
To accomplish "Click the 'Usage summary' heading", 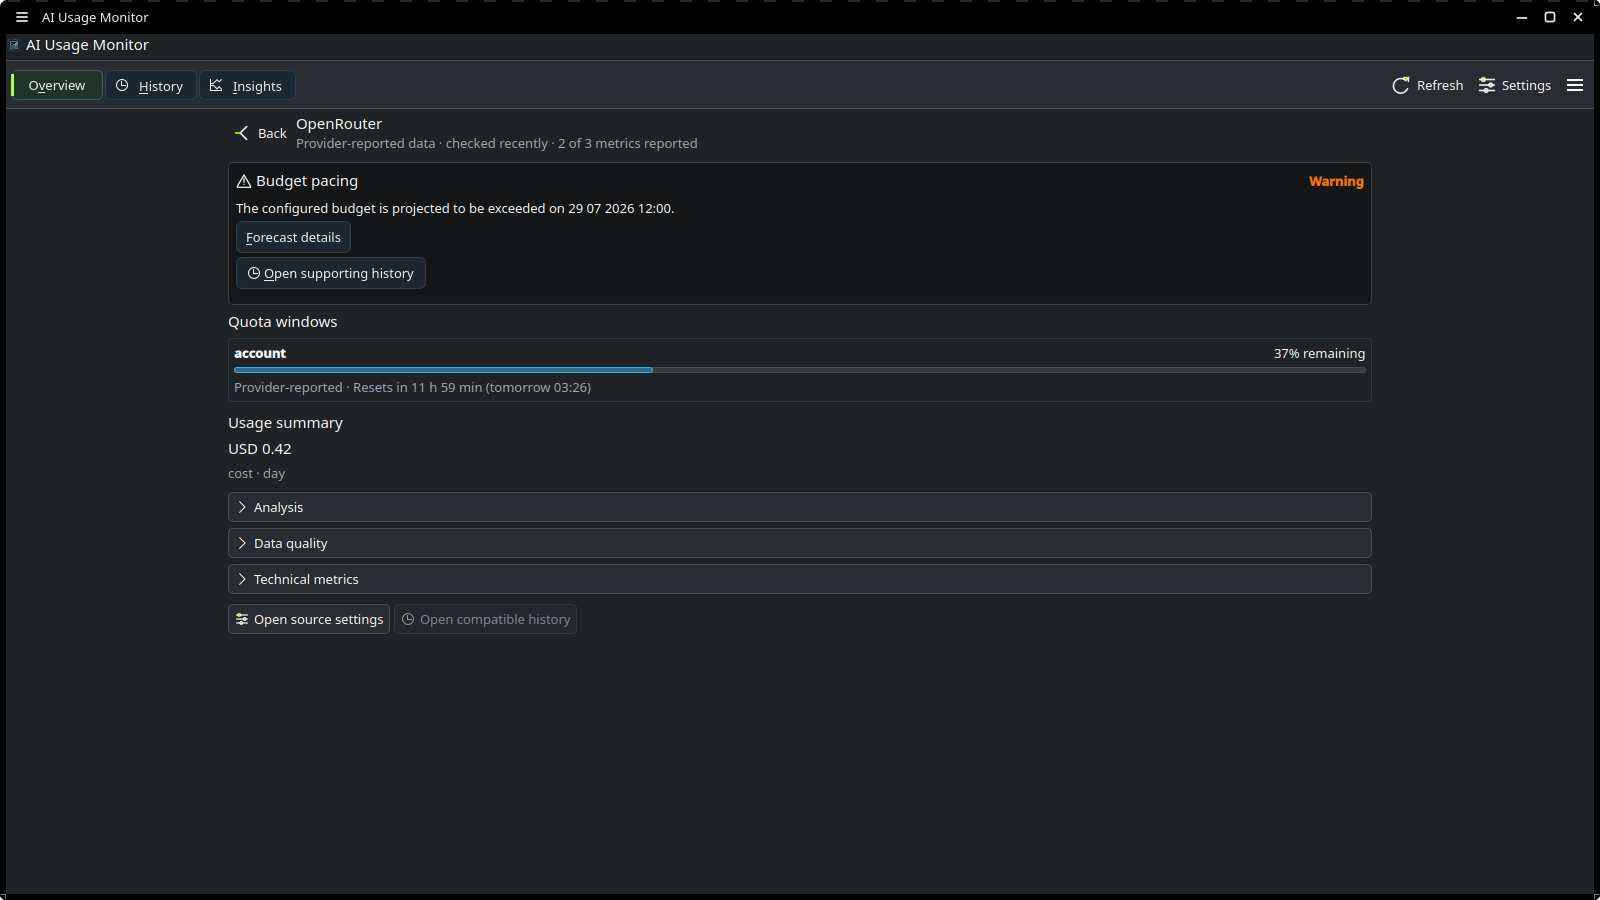I will point(285,423).
